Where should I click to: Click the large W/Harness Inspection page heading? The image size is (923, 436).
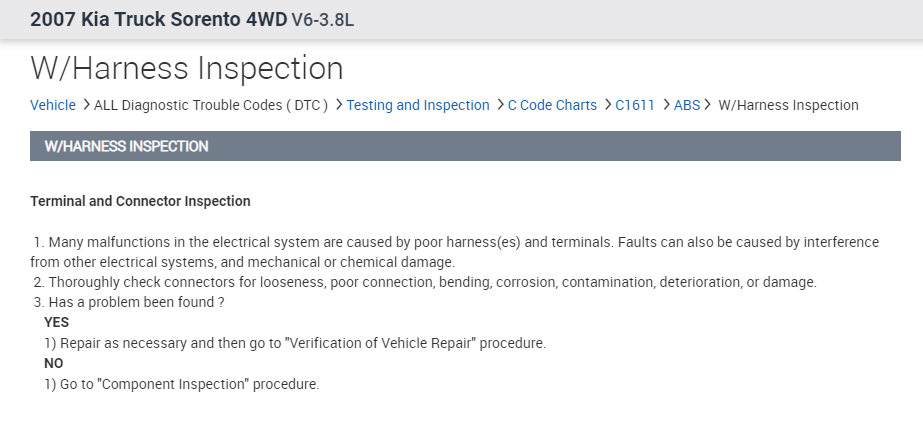point(187,68)
